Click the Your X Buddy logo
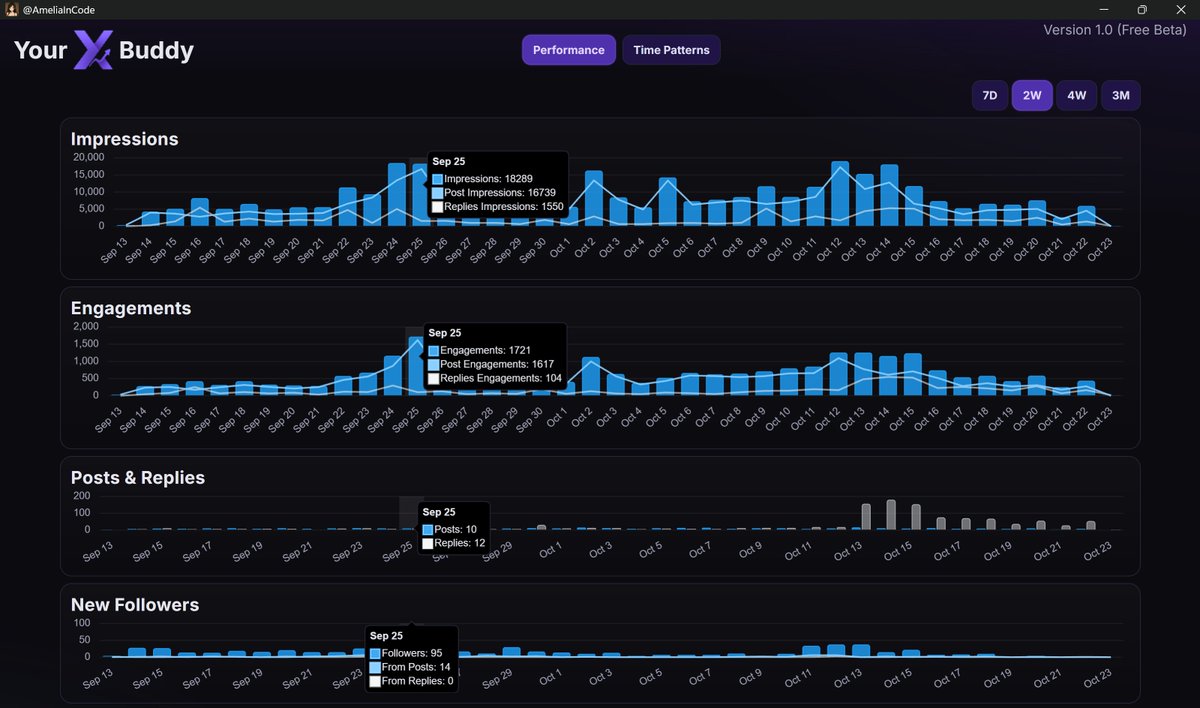The image size is (1200, 708). [x=104, y=50]
